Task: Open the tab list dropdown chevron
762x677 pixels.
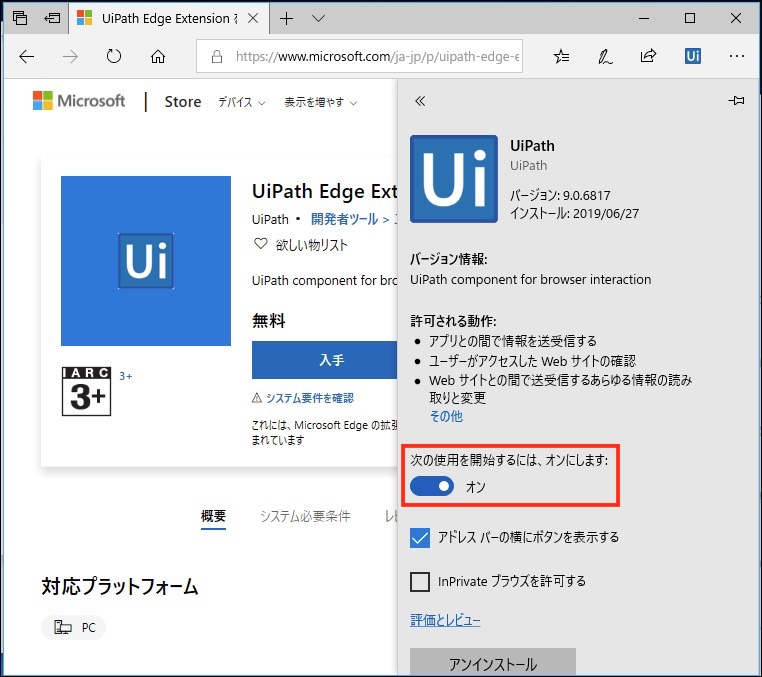Action: pyautogui.click(x=319, y=18)
